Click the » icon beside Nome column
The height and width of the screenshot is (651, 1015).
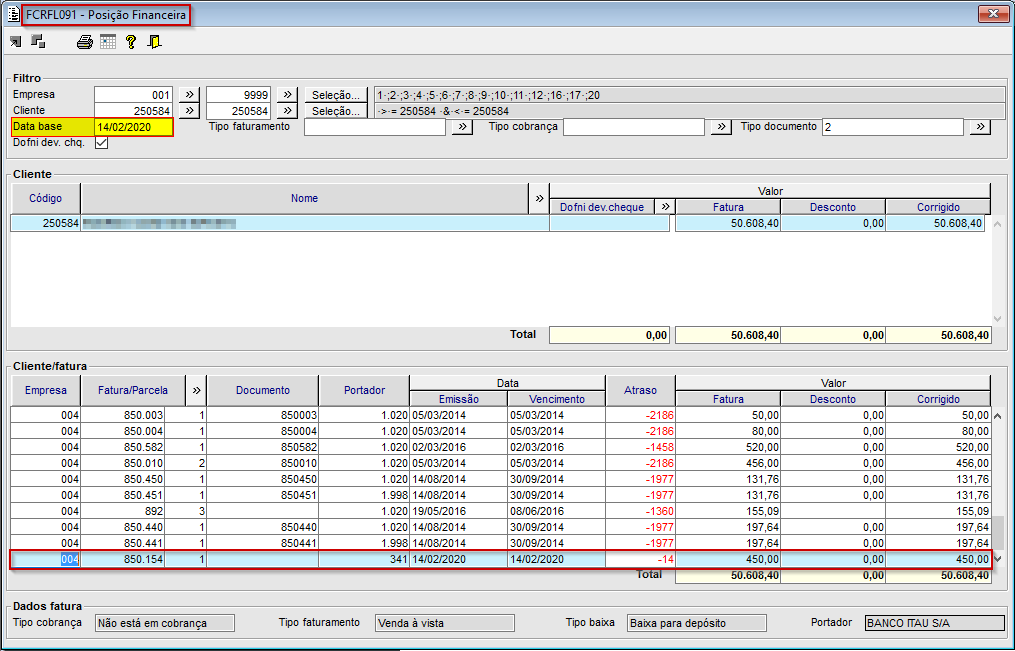pos(539,198)
